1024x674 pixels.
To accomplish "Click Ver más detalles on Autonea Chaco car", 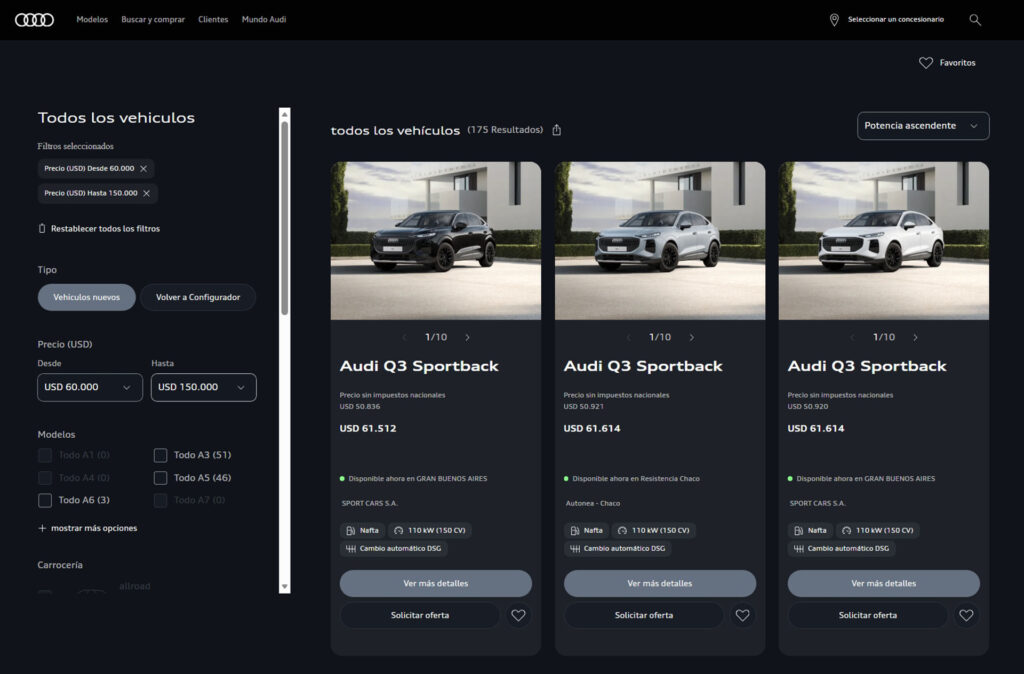I will (660, 583).
